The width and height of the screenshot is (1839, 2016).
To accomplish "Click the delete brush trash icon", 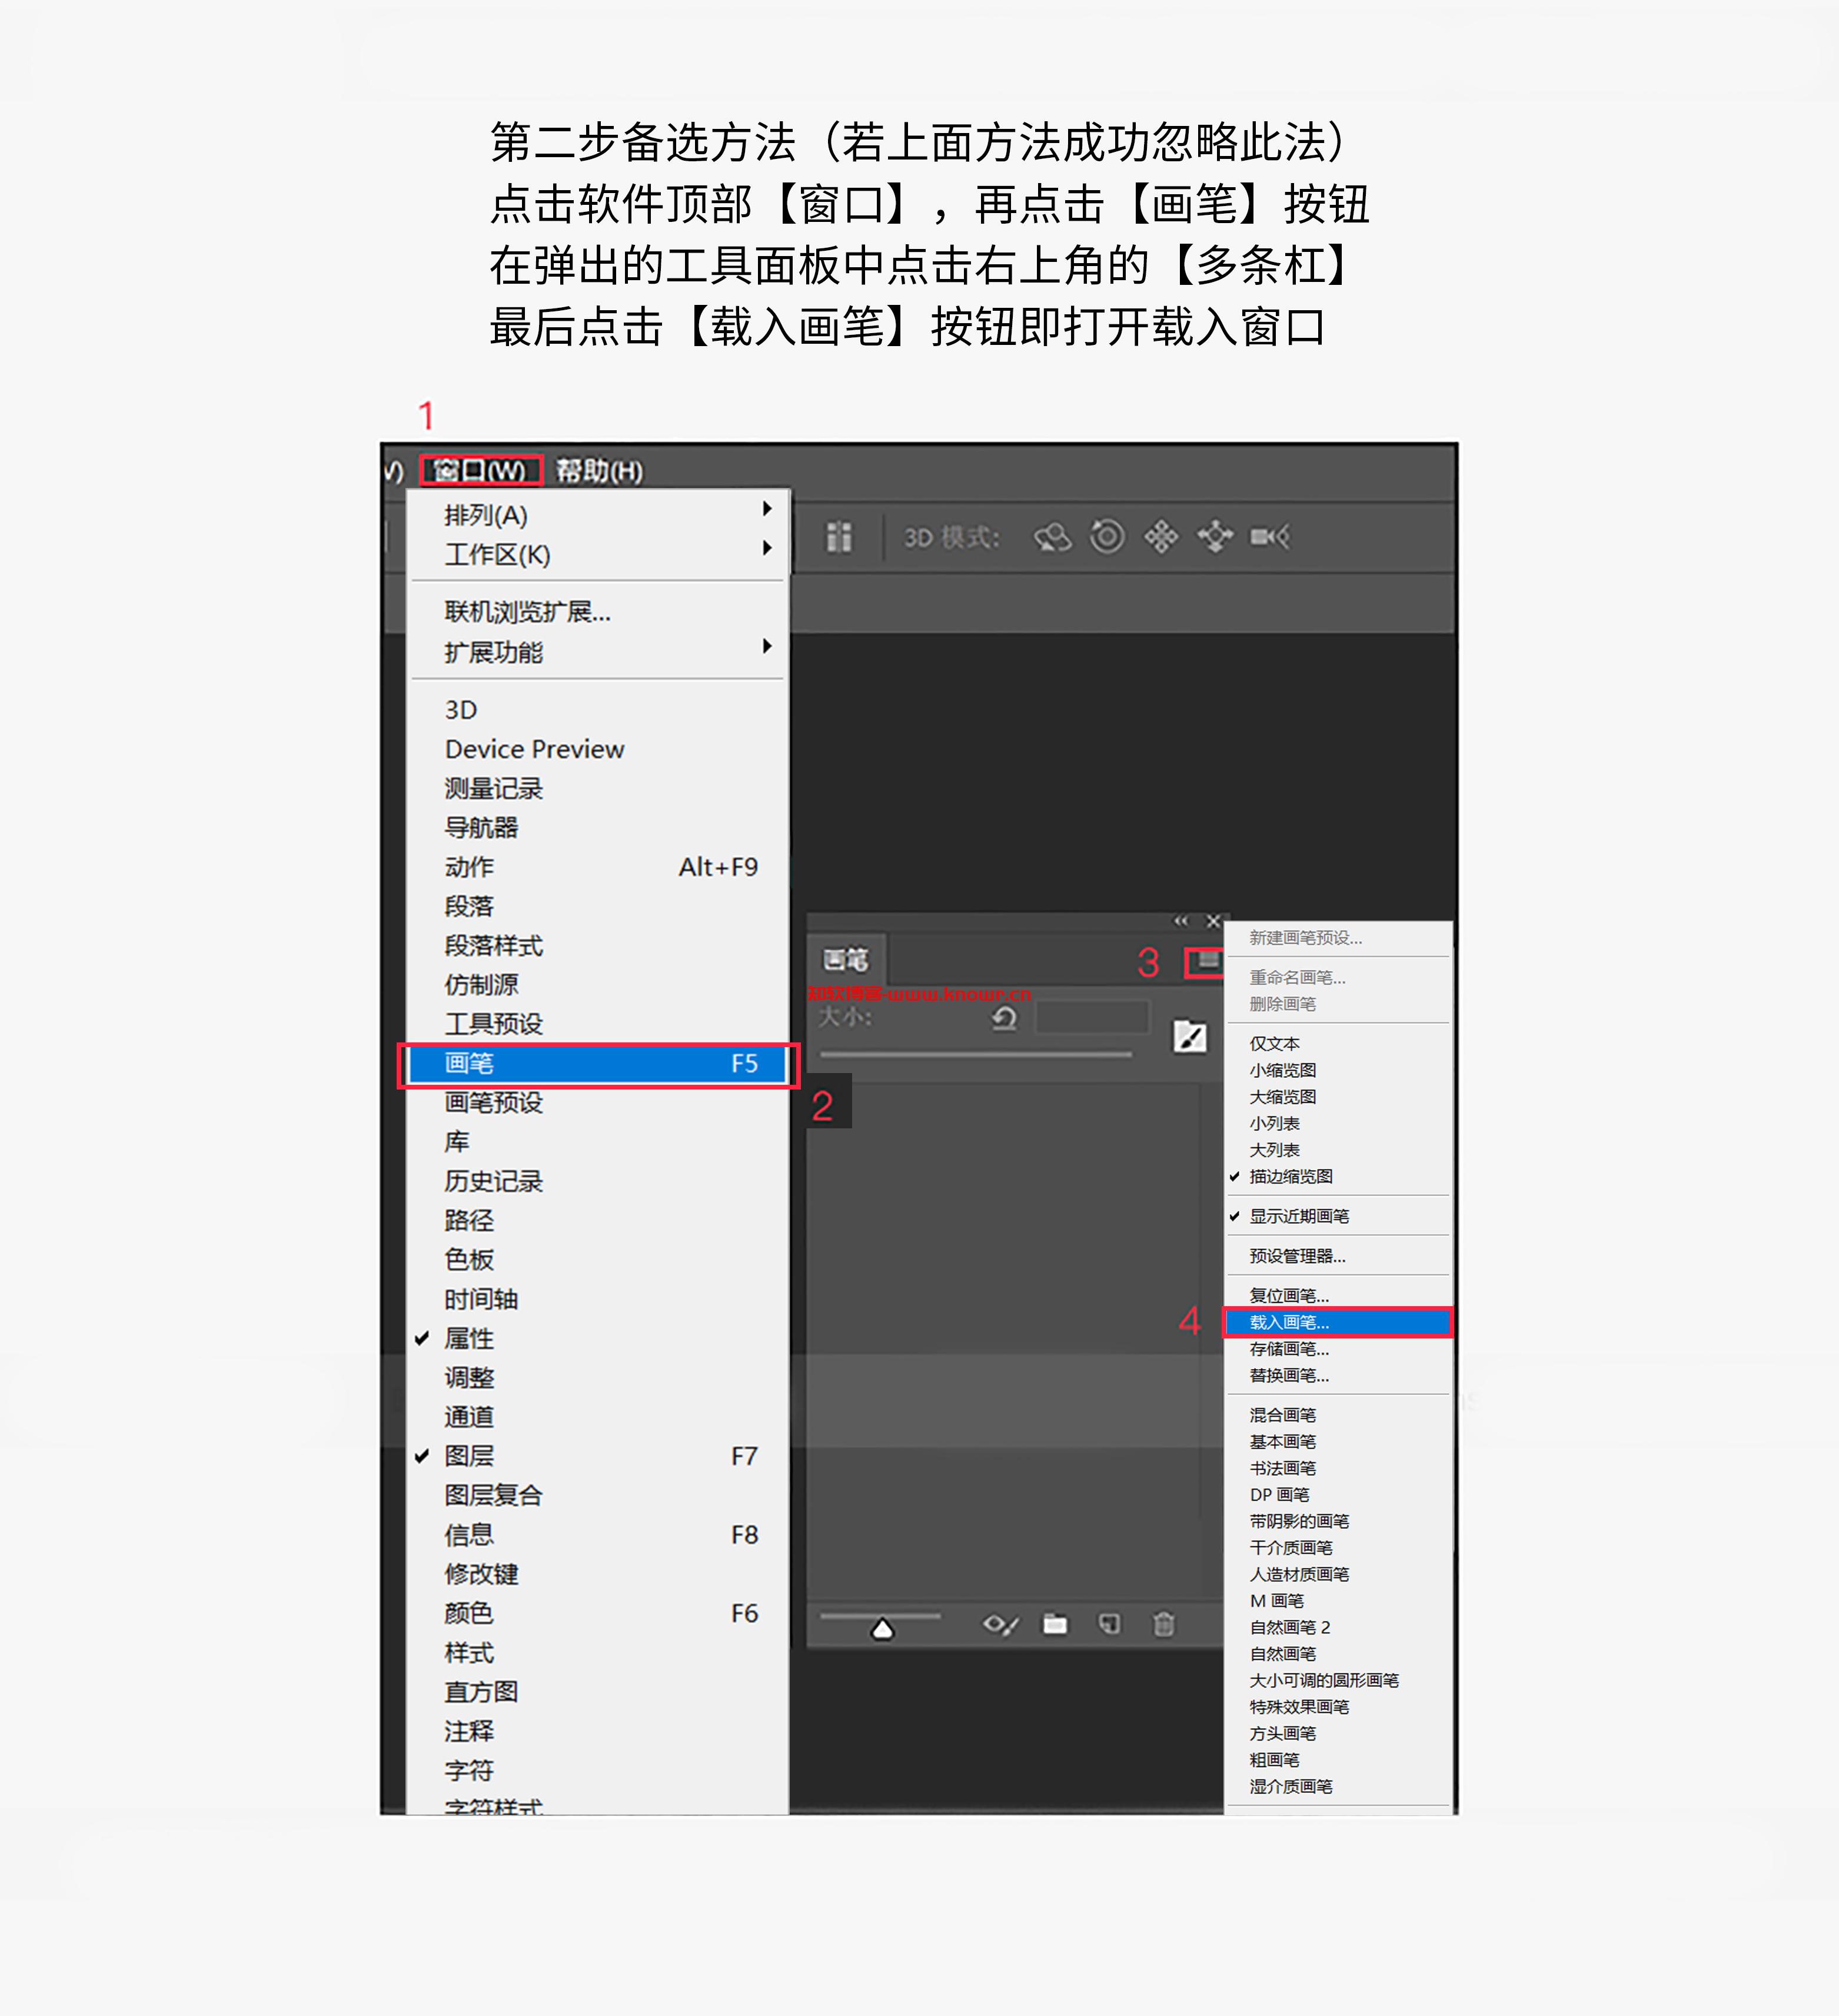I will 1164,1623.
